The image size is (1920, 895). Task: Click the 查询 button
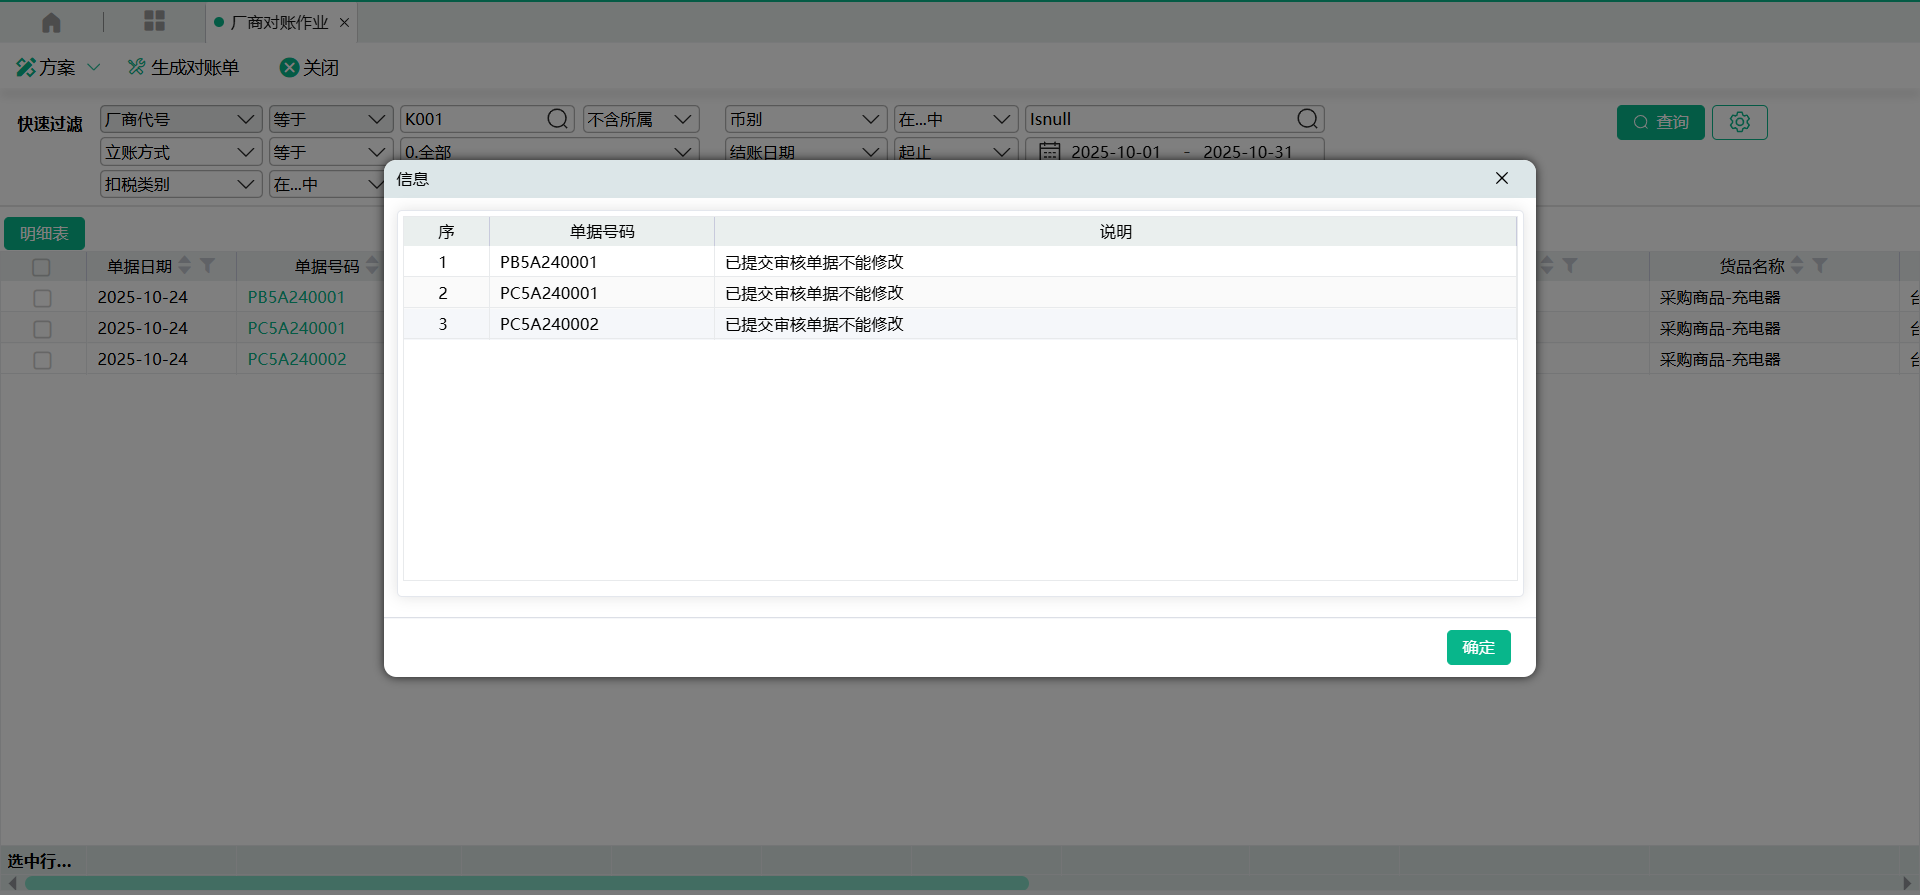click(1660, 122)
